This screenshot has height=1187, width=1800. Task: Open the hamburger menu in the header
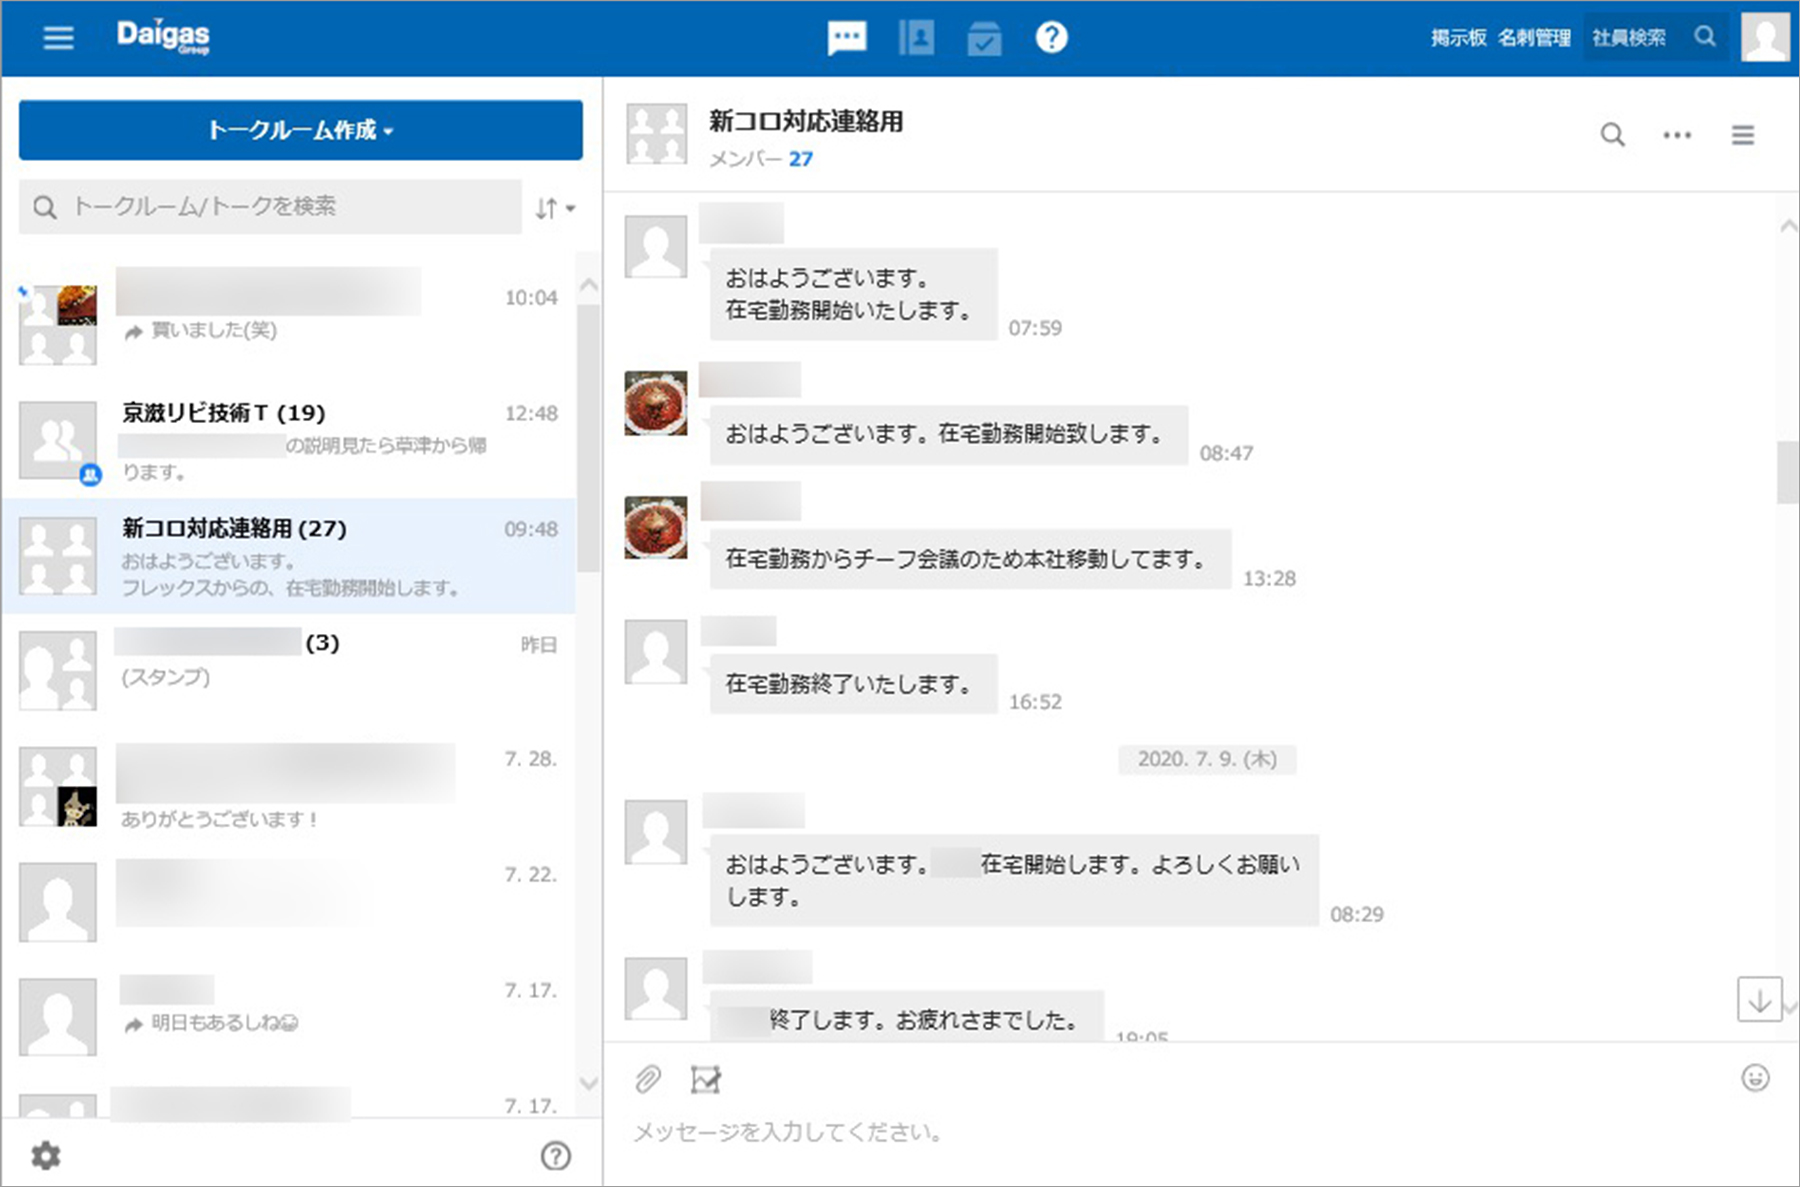[58, 38]
